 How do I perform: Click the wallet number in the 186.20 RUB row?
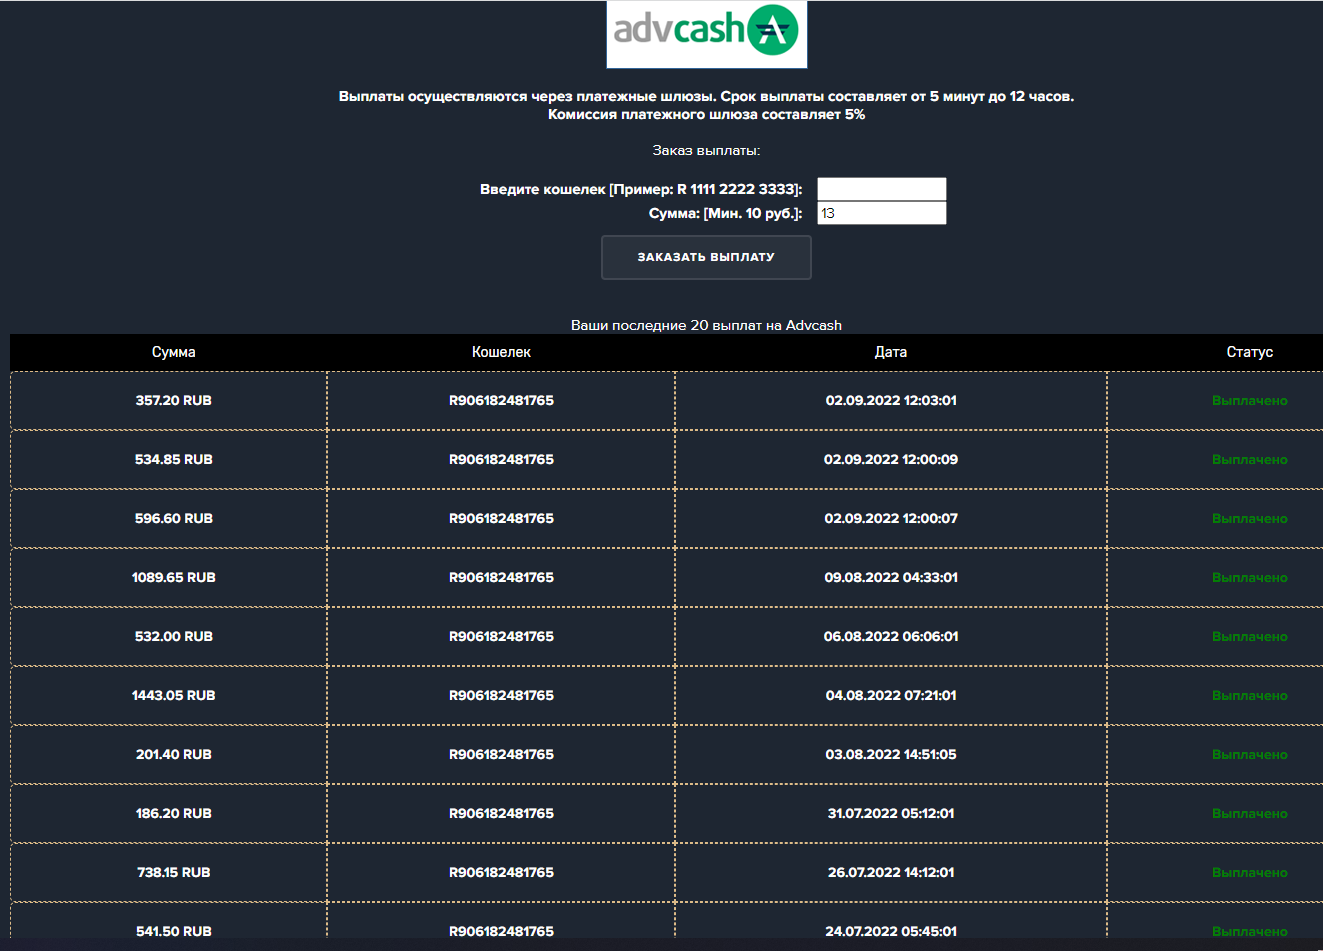[x=501, y=813]
